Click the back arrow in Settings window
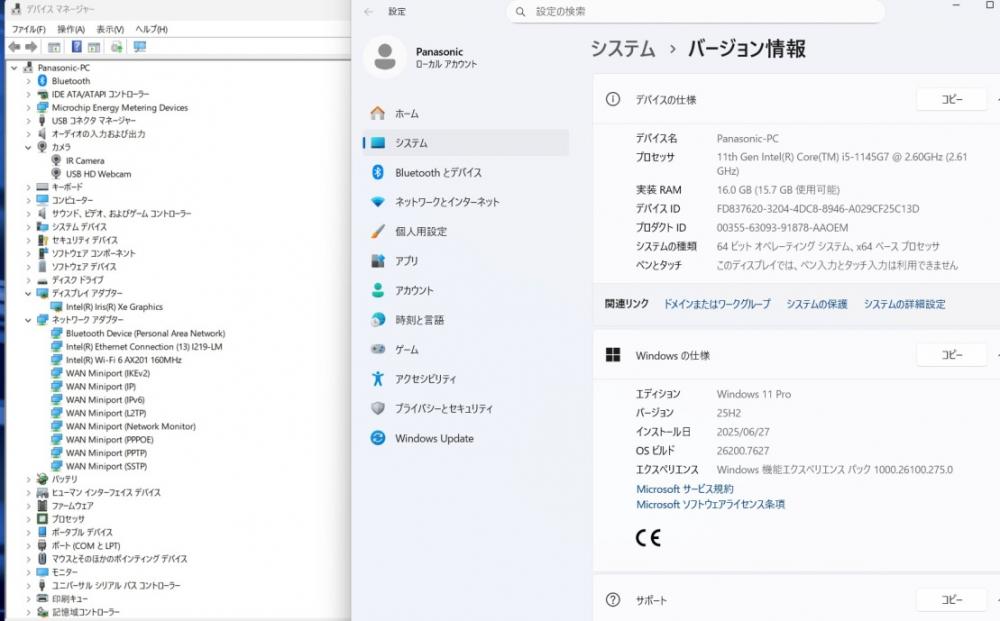 click(369, 11)
